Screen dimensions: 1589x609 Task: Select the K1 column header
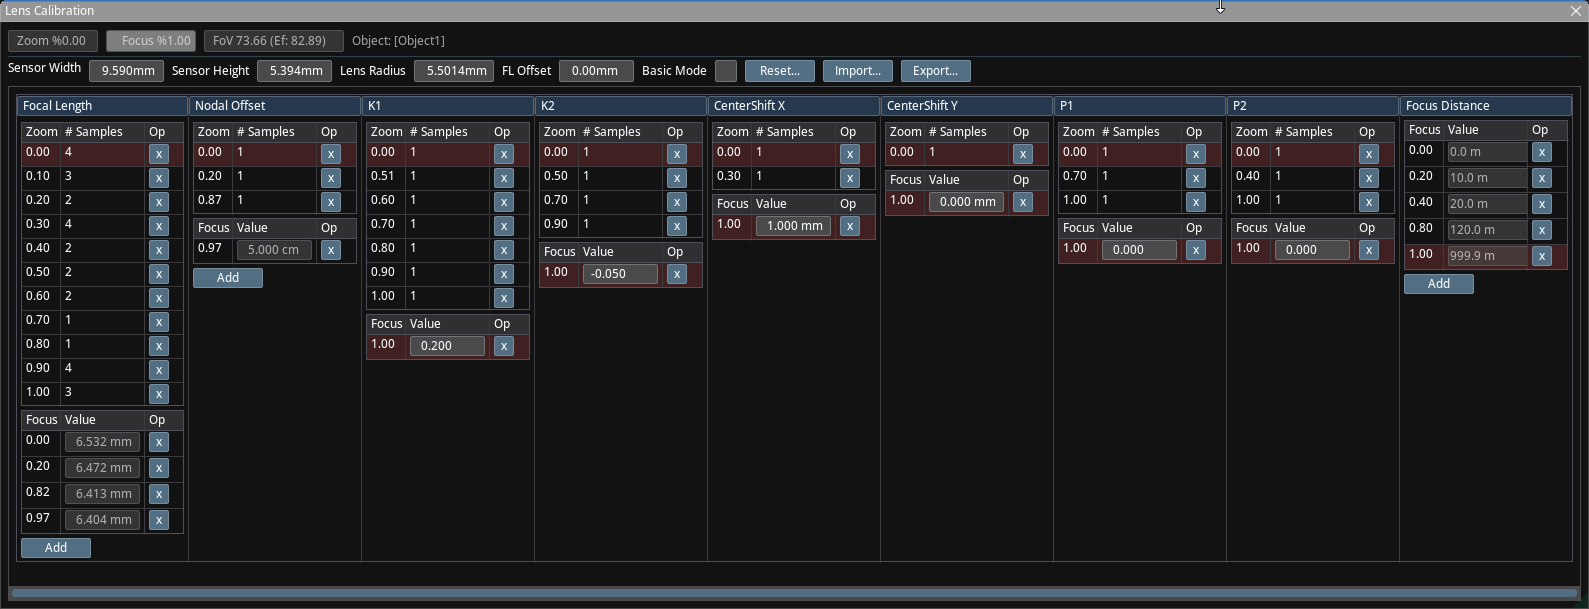pos(448,106)
